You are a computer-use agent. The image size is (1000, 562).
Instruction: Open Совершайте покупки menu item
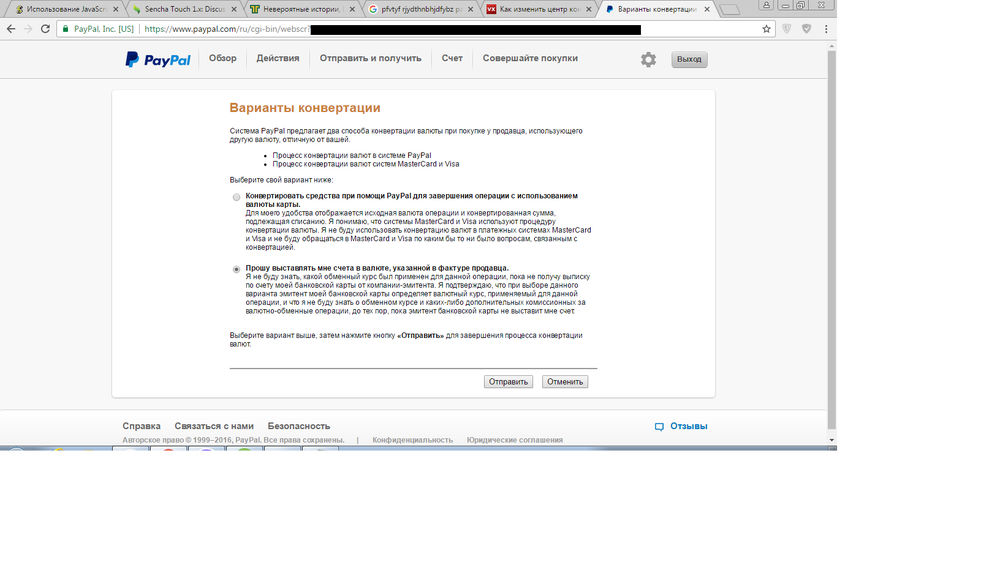pos(530,58)
